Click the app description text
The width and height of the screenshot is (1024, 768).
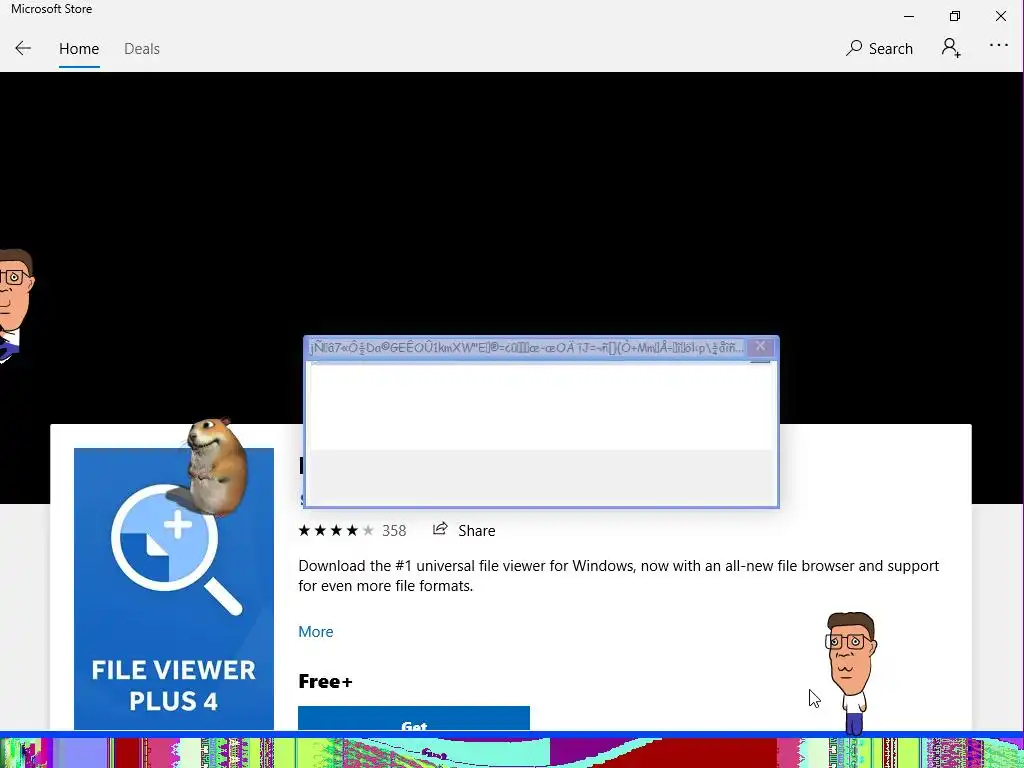pos(618,575)
